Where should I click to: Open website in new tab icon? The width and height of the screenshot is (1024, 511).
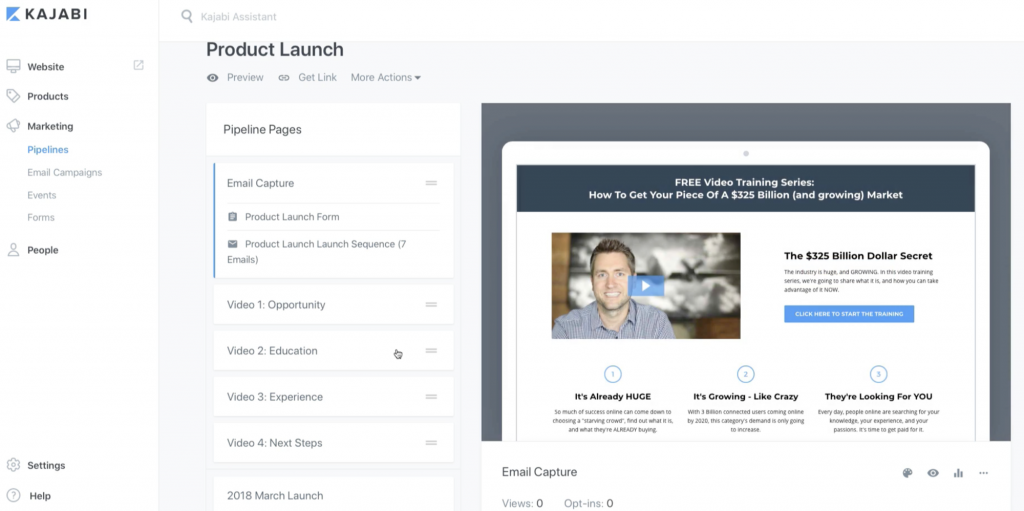[x=138, y=65]
